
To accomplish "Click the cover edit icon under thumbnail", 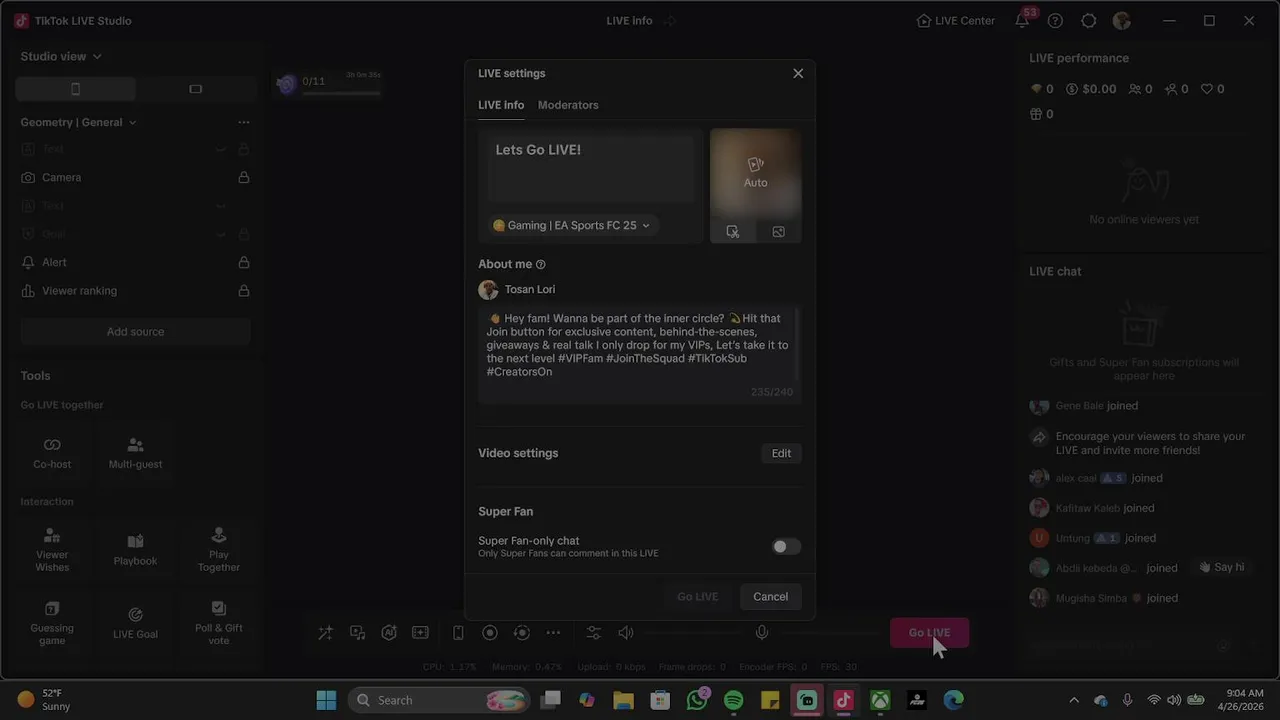I will tap(733, 232).
